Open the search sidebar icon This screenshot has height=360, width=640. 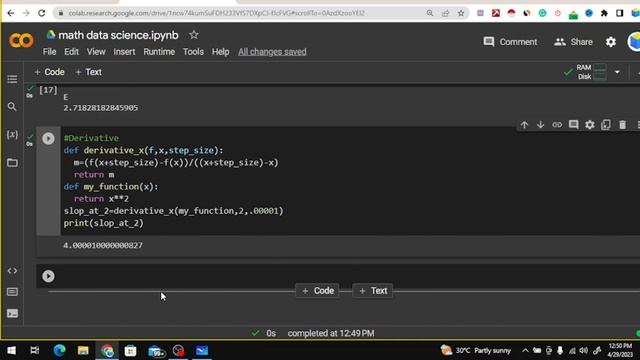(x=12, y=107)
